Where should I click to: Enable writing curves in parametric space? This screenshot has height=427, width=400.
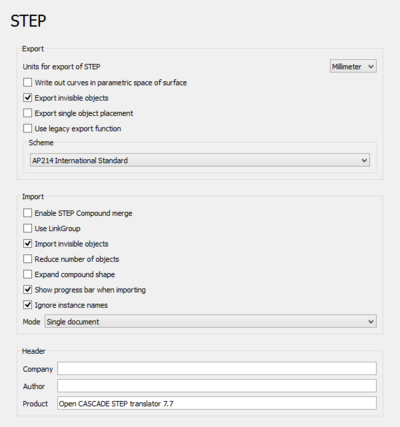pos(28,82)
